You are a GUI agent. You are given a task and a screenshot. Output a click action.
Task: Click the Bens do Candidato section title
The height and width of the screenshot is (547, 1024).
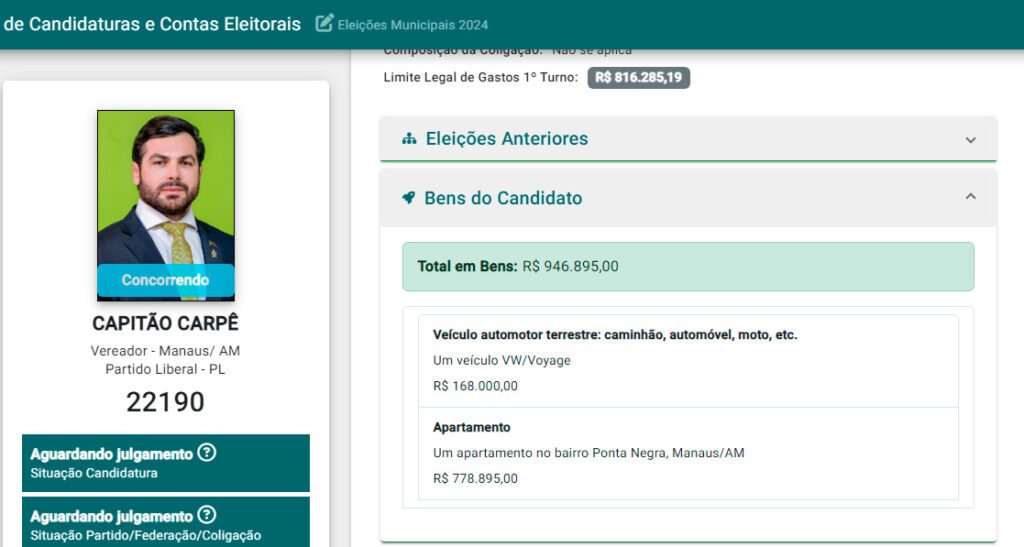503,198
